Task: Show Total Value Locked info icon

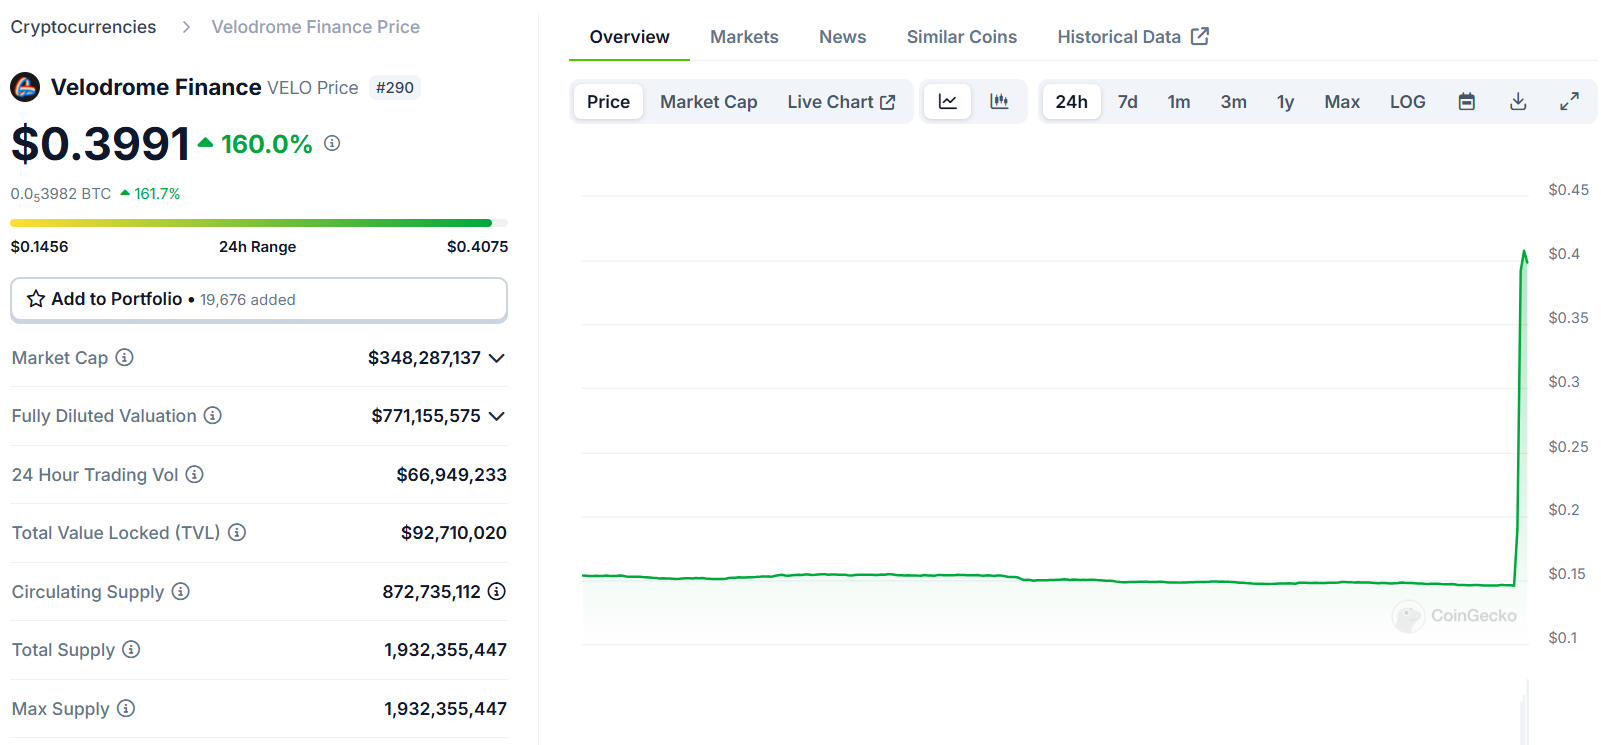Action: pyautogui.click(x=237, y=532)
